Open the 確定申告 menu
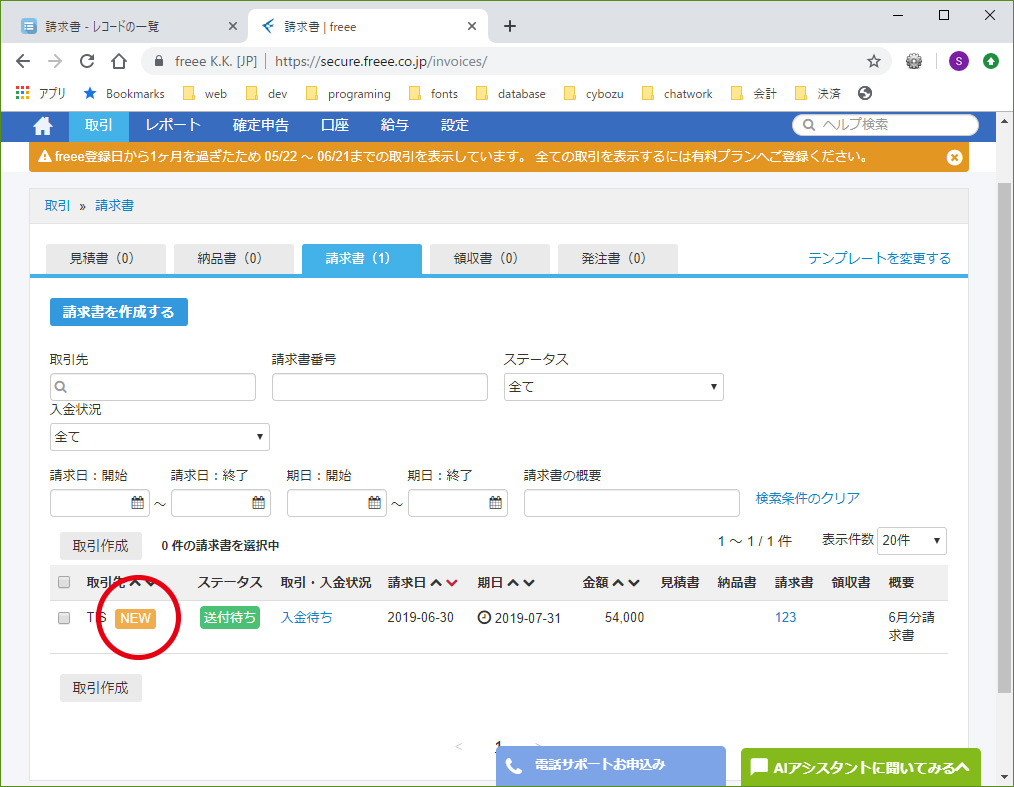Image resolution: width=1014 pixels, height=787 pixels. (261, 125)
